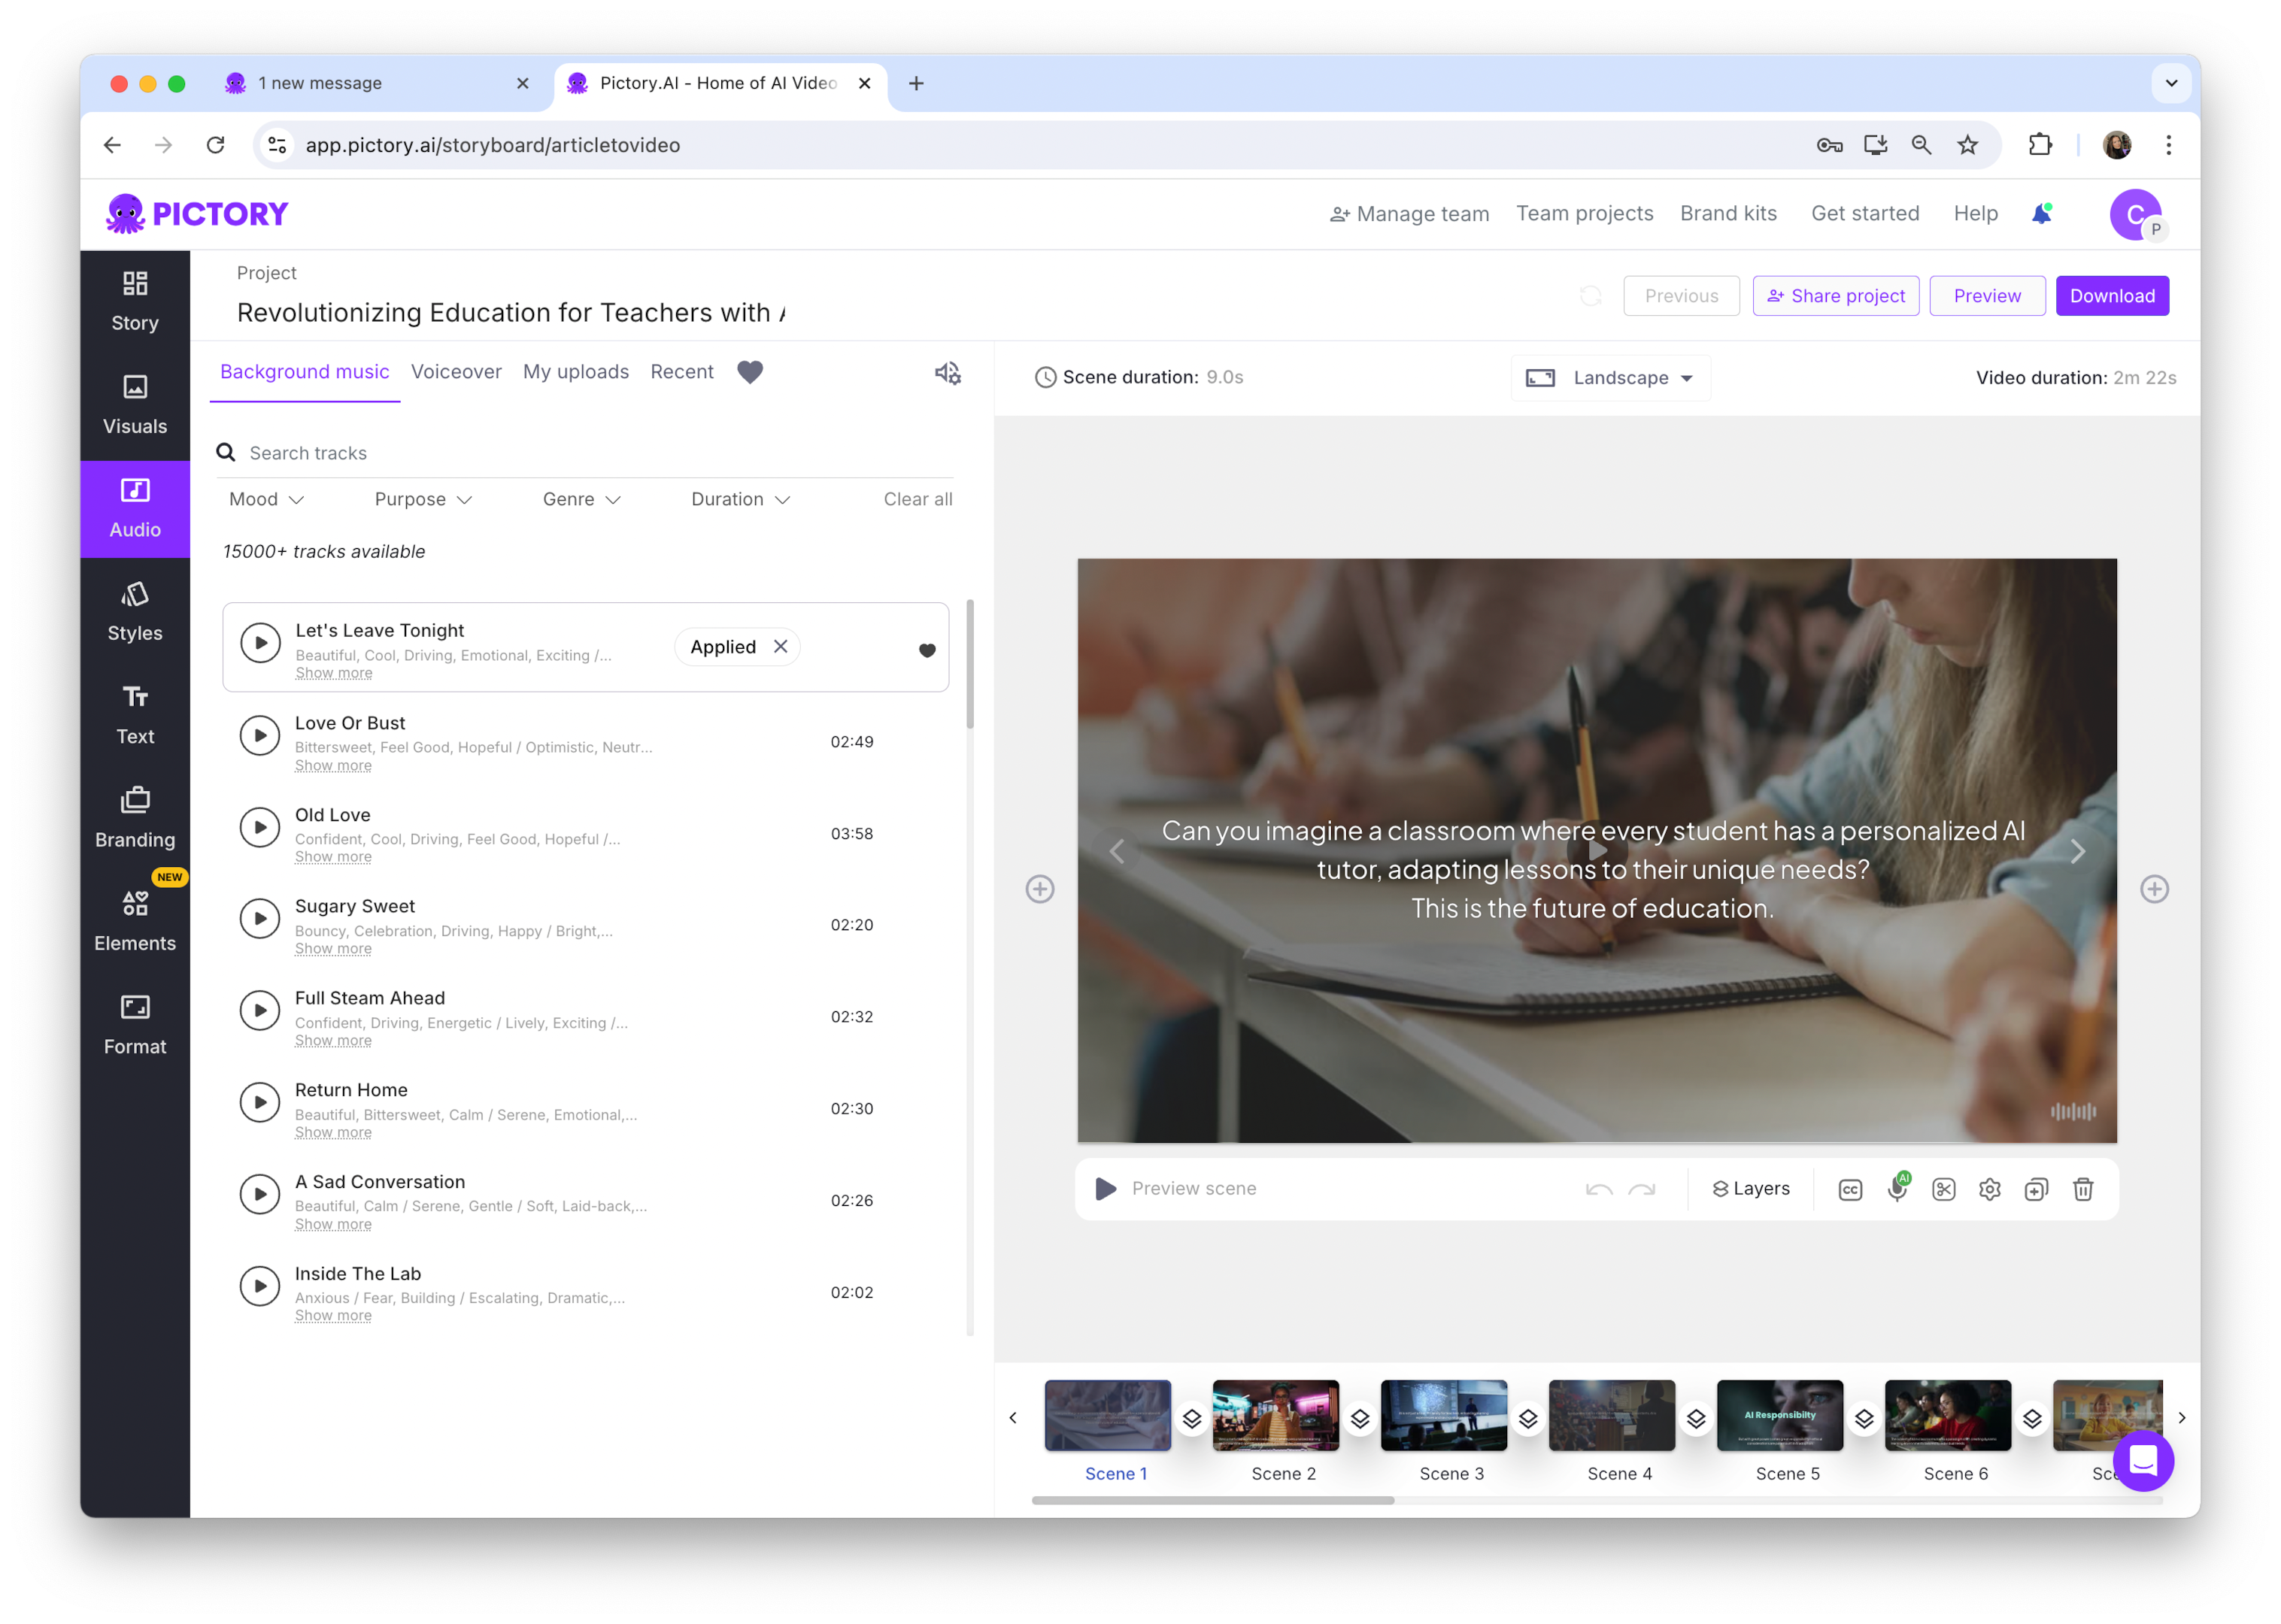Image resolution: width=2281 pixels, height=1624 pixels.
Task: Switch to the Voiceover tab
Action: [452, 371]
